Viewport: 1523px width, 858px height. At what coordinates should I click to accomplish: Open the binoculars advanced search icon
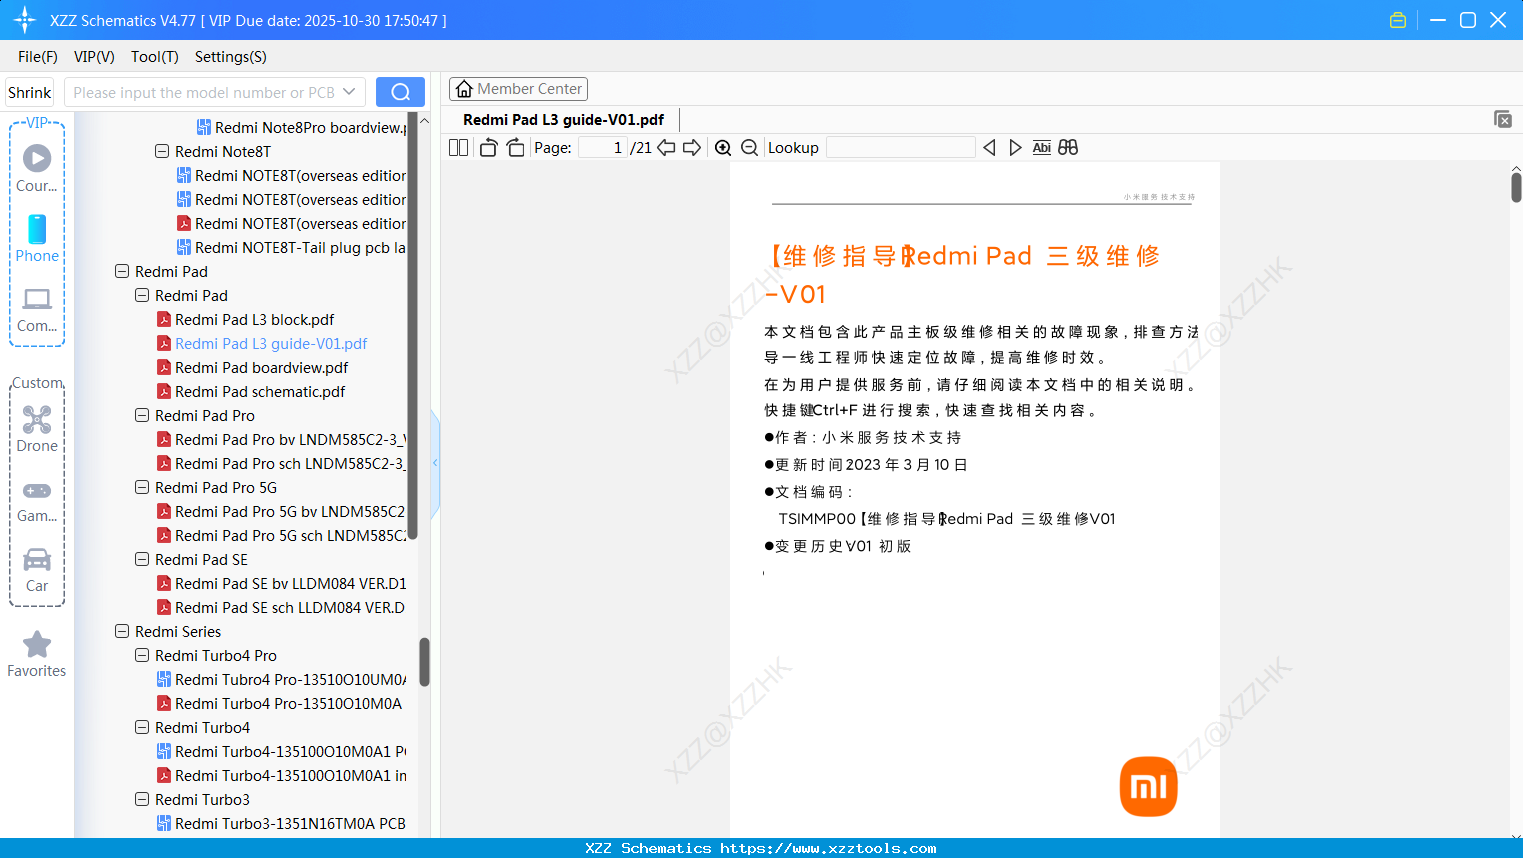coord(1067,147)
